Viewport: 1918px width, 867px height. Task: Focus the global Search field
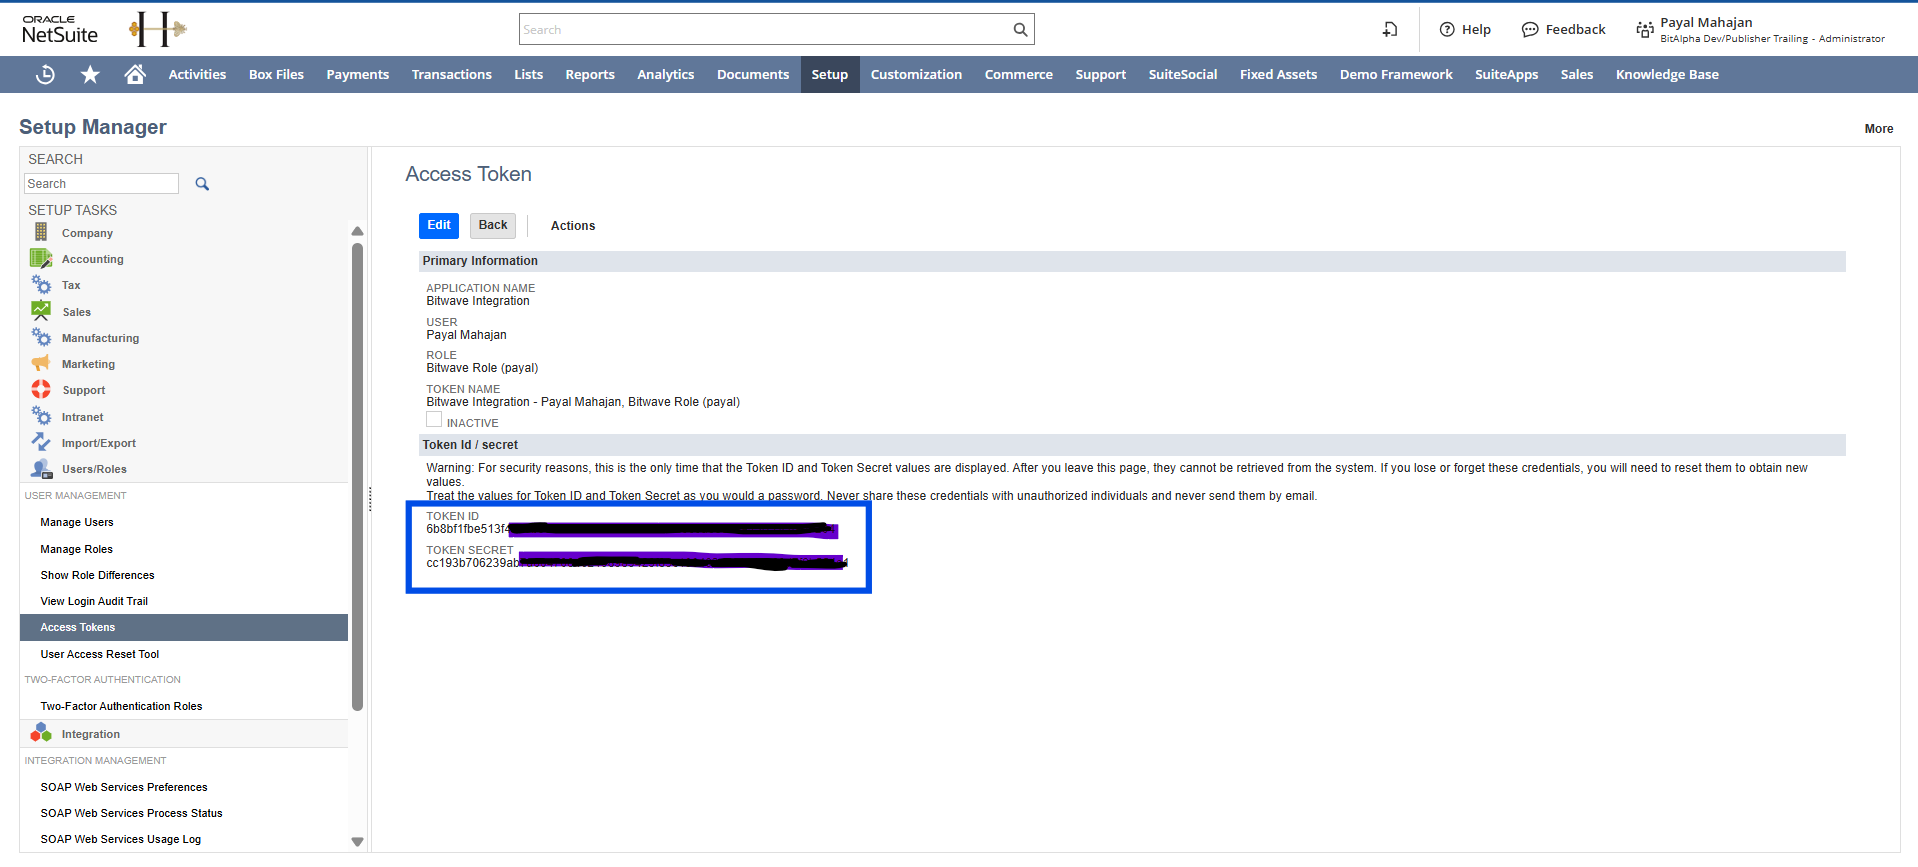point(765,30)
